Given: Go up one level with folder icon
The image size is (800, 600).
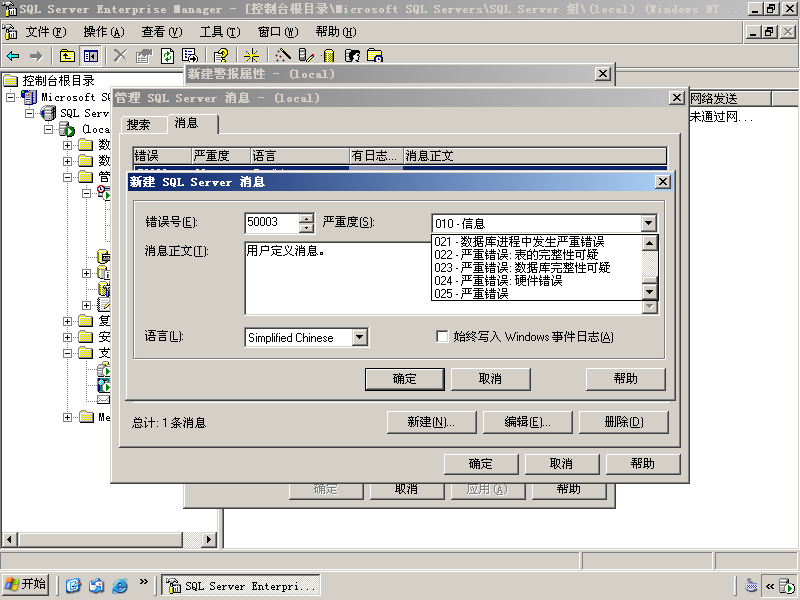Looking at the screenshot, I should pyautogui.click(x=67, y=56).
